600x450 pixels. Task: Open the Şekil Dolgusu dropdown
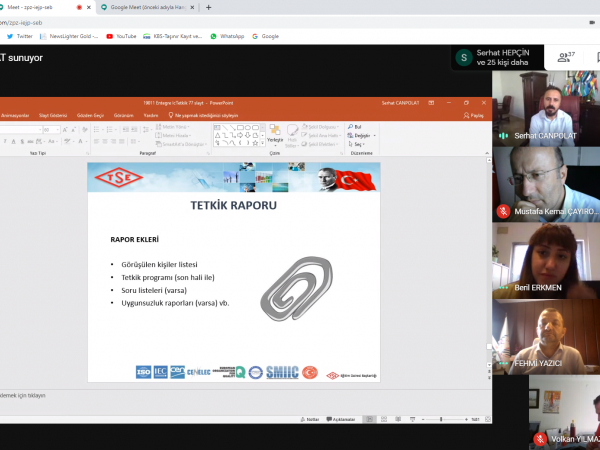(320, 127)
